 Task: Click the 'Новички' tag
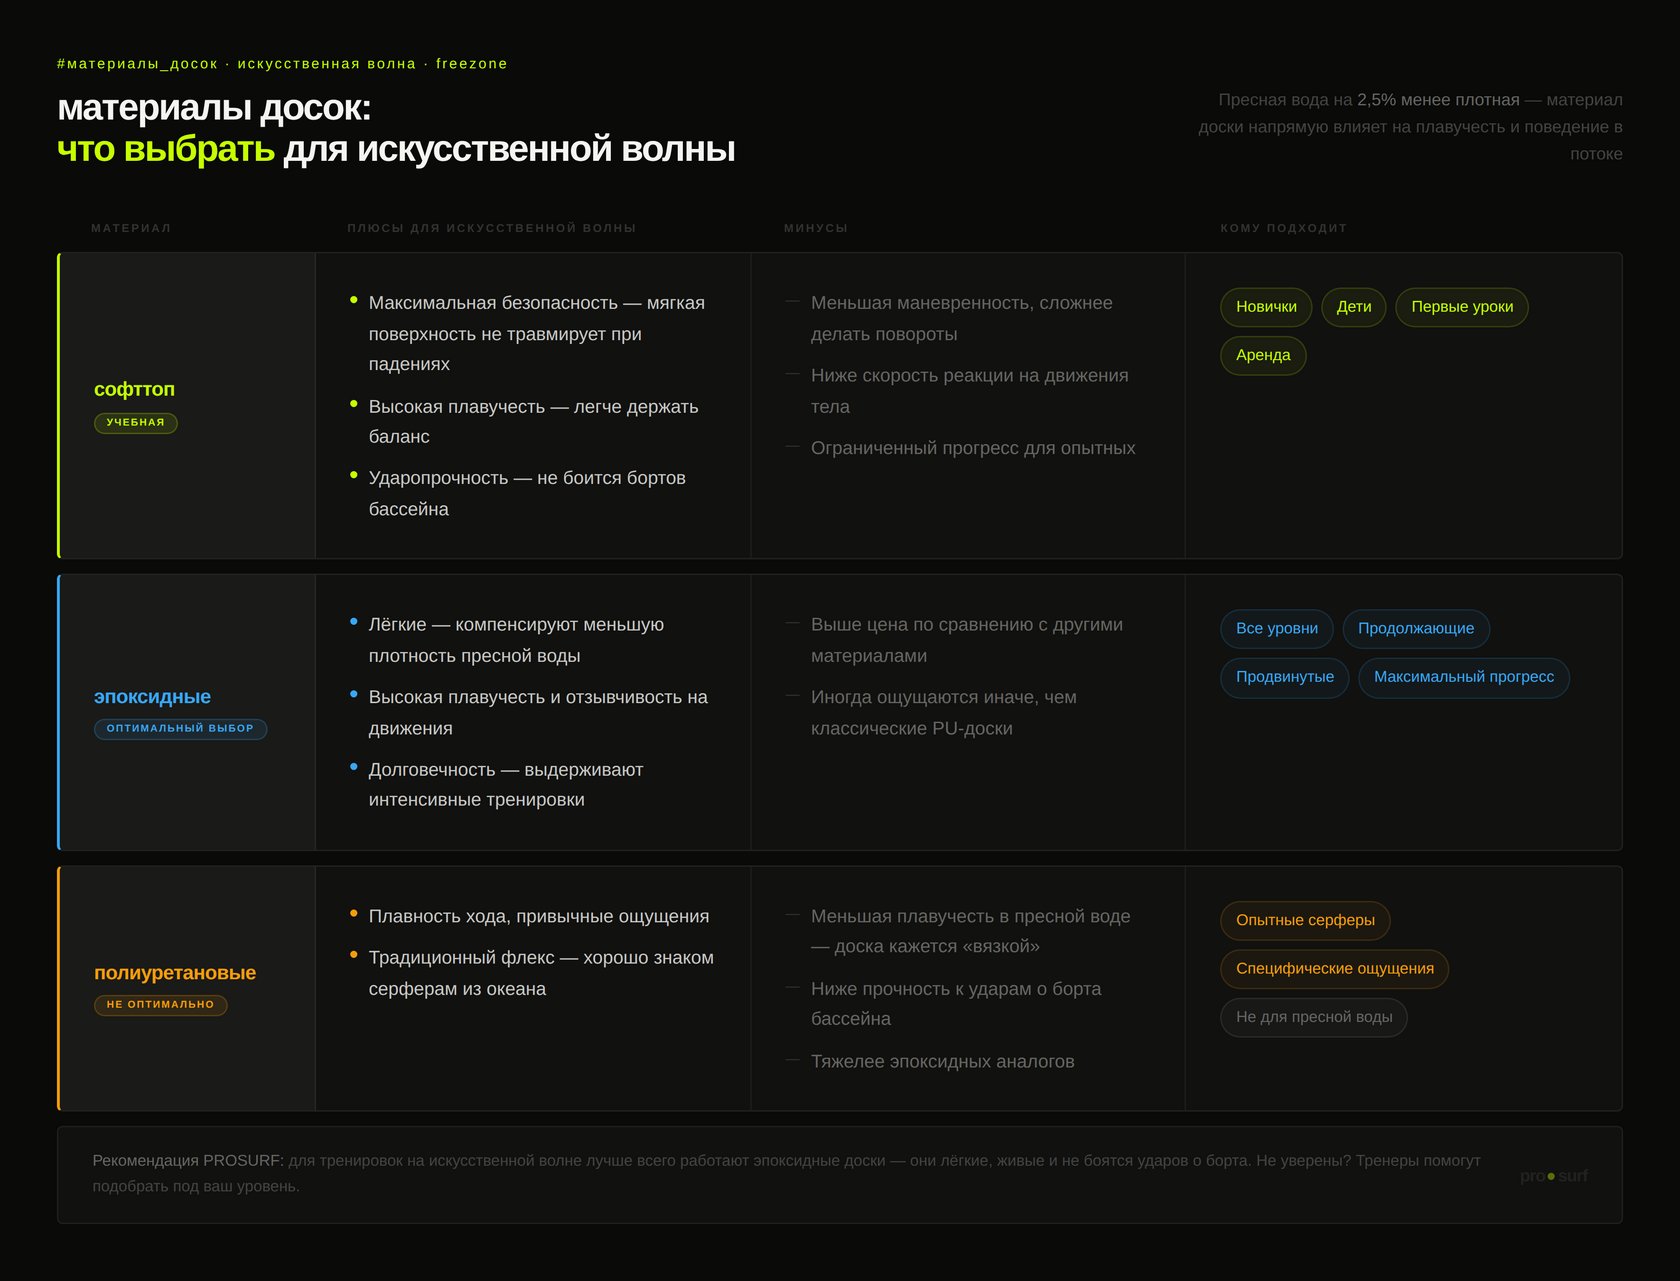coord(1266,307)
